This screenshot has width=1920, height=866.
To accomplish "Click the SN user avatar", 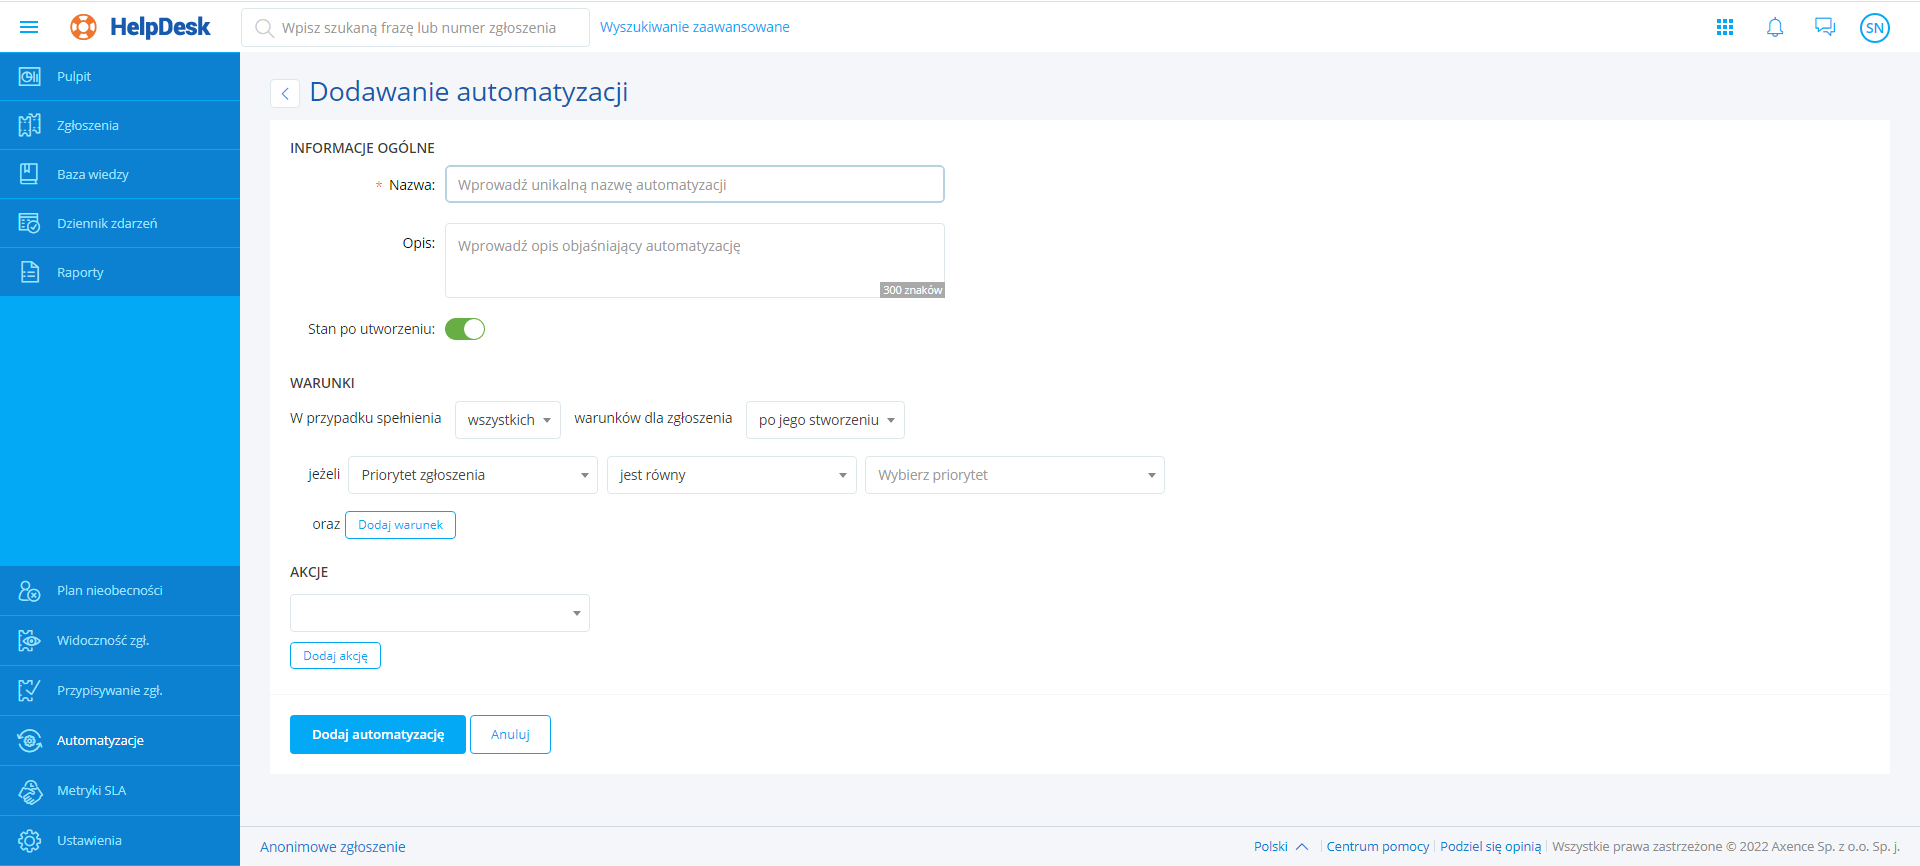I will pos(1874,28).
